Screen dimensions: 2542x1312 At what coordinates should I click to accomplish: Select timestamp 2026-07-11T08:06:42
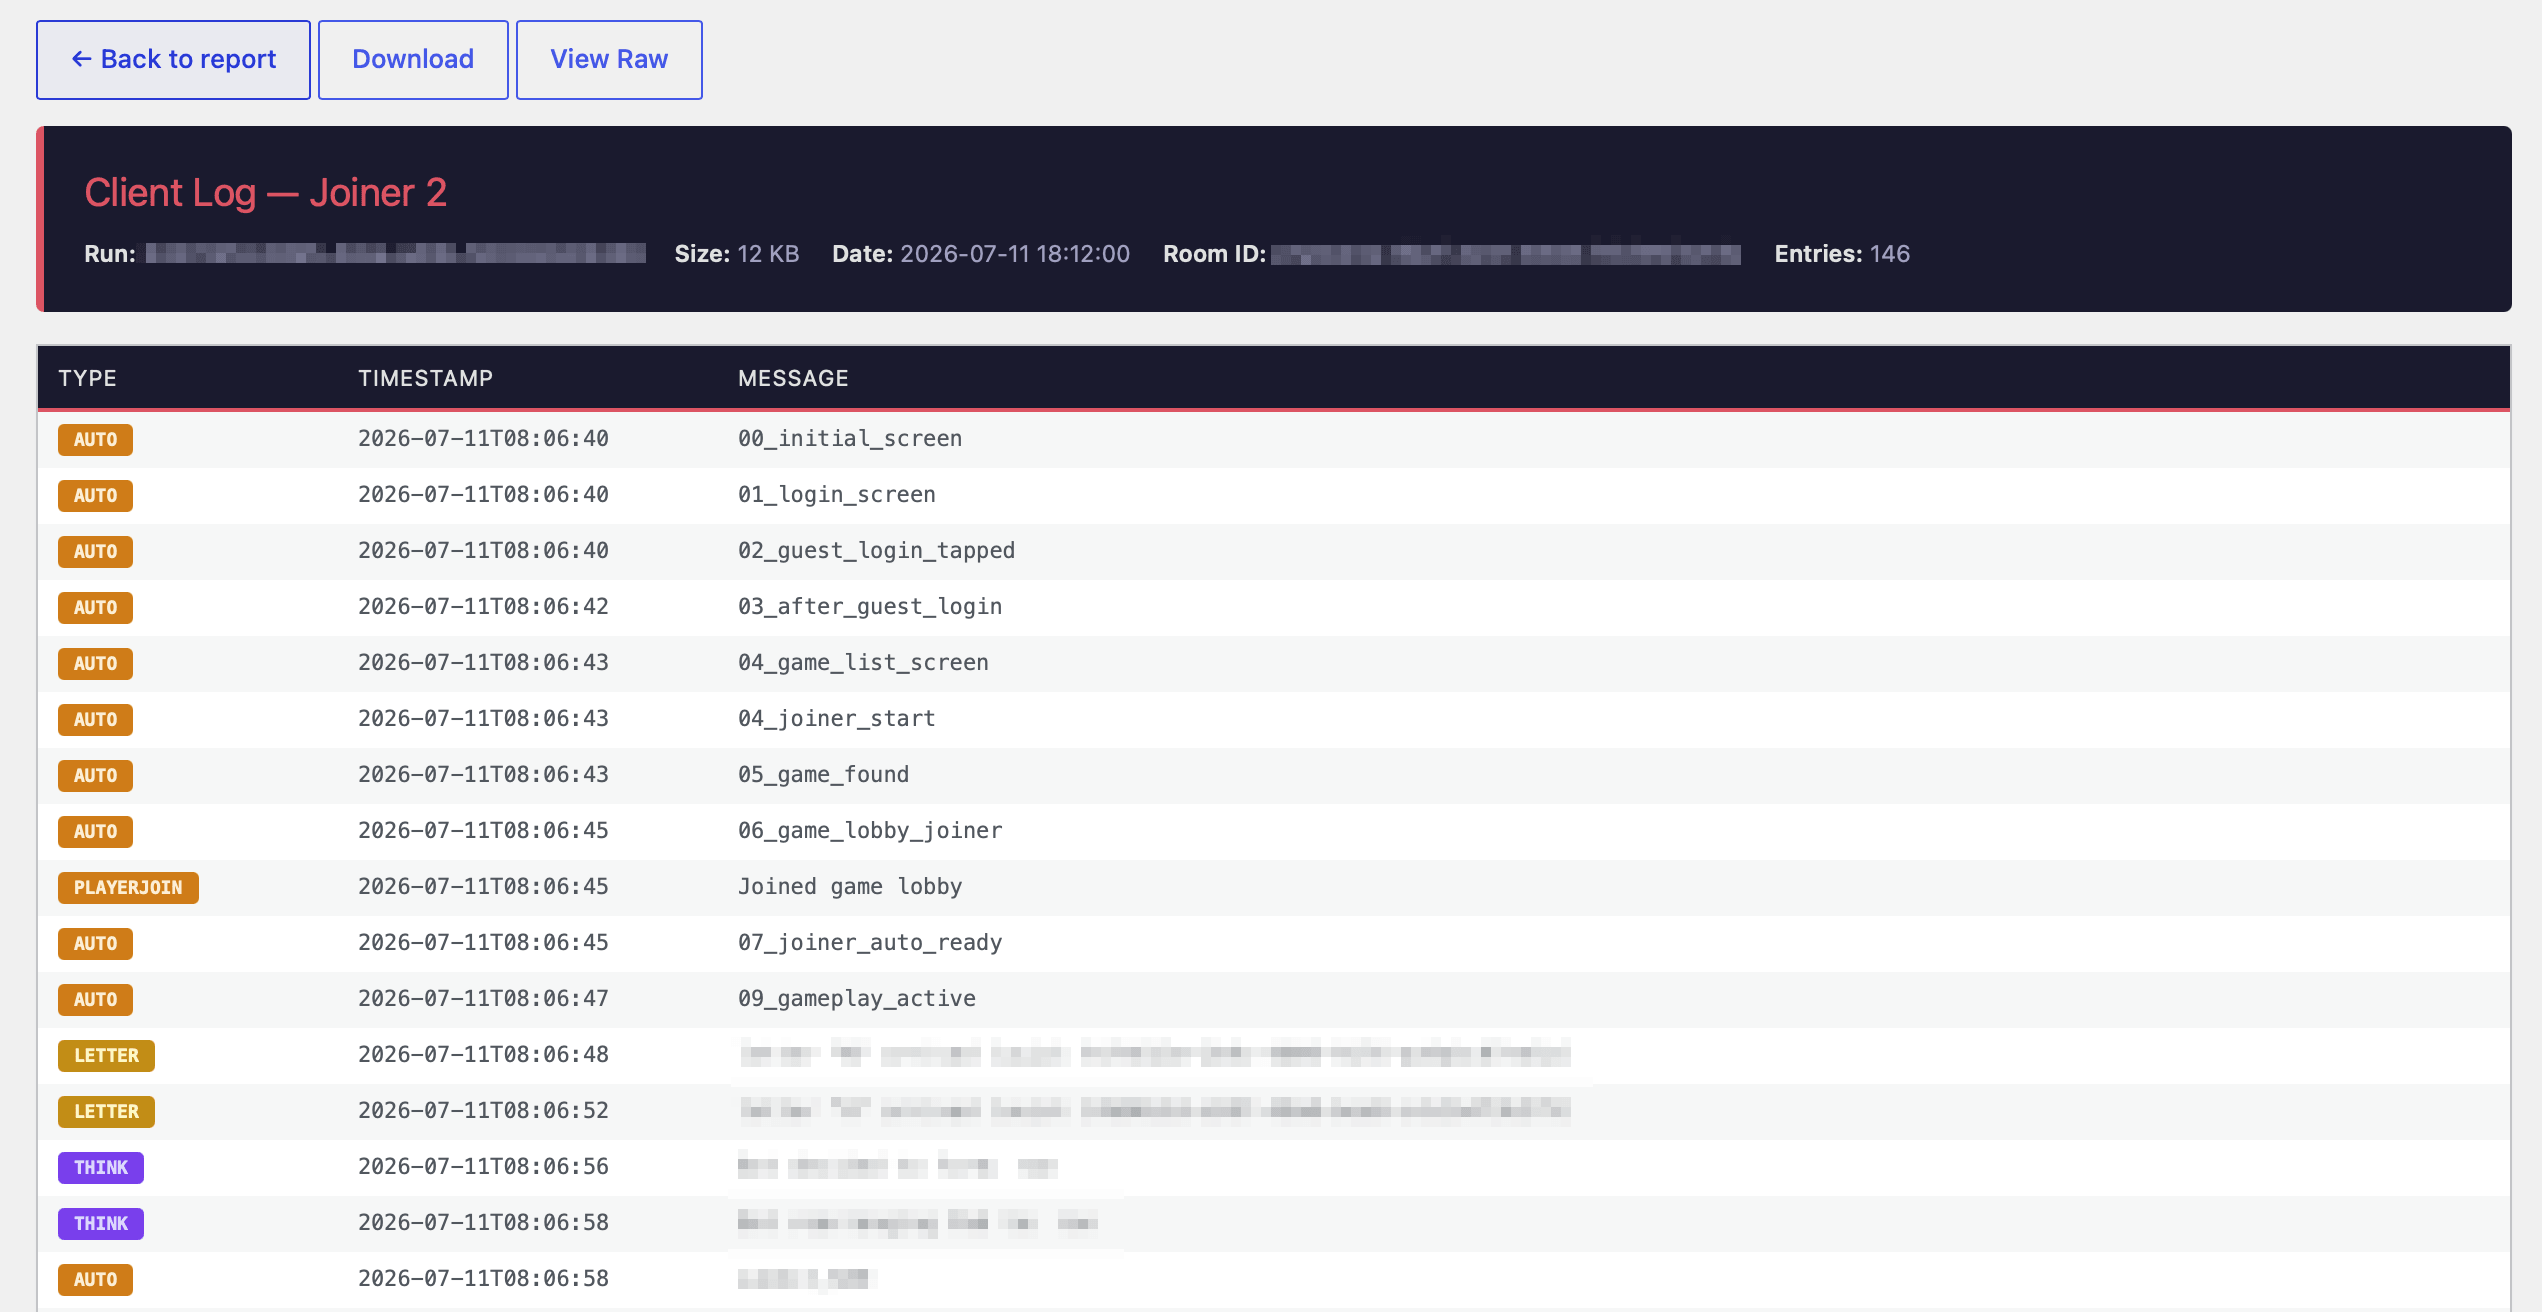[x=483, y=607]
